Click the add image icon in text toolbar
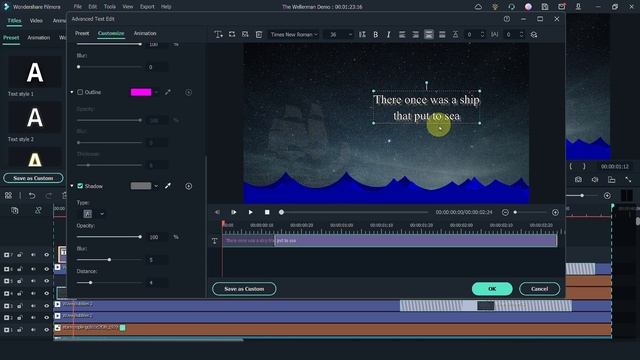 (x=245, y=35)
